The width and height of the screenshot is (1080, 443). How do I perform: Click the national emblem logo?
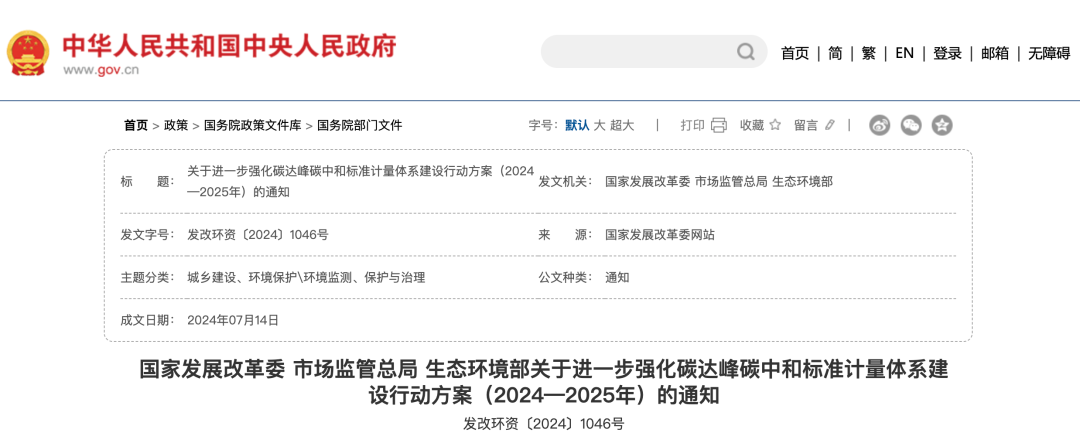click(x=28, y=52)
